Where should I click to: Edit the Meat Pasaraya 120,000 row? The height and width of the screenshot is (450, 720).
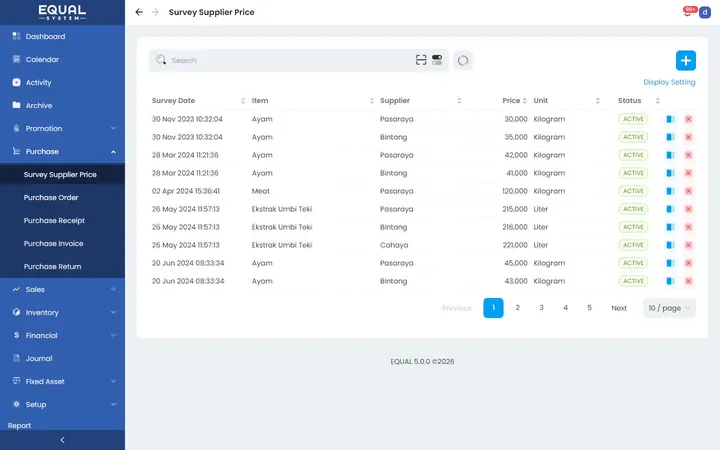click(x=670, y=191)
